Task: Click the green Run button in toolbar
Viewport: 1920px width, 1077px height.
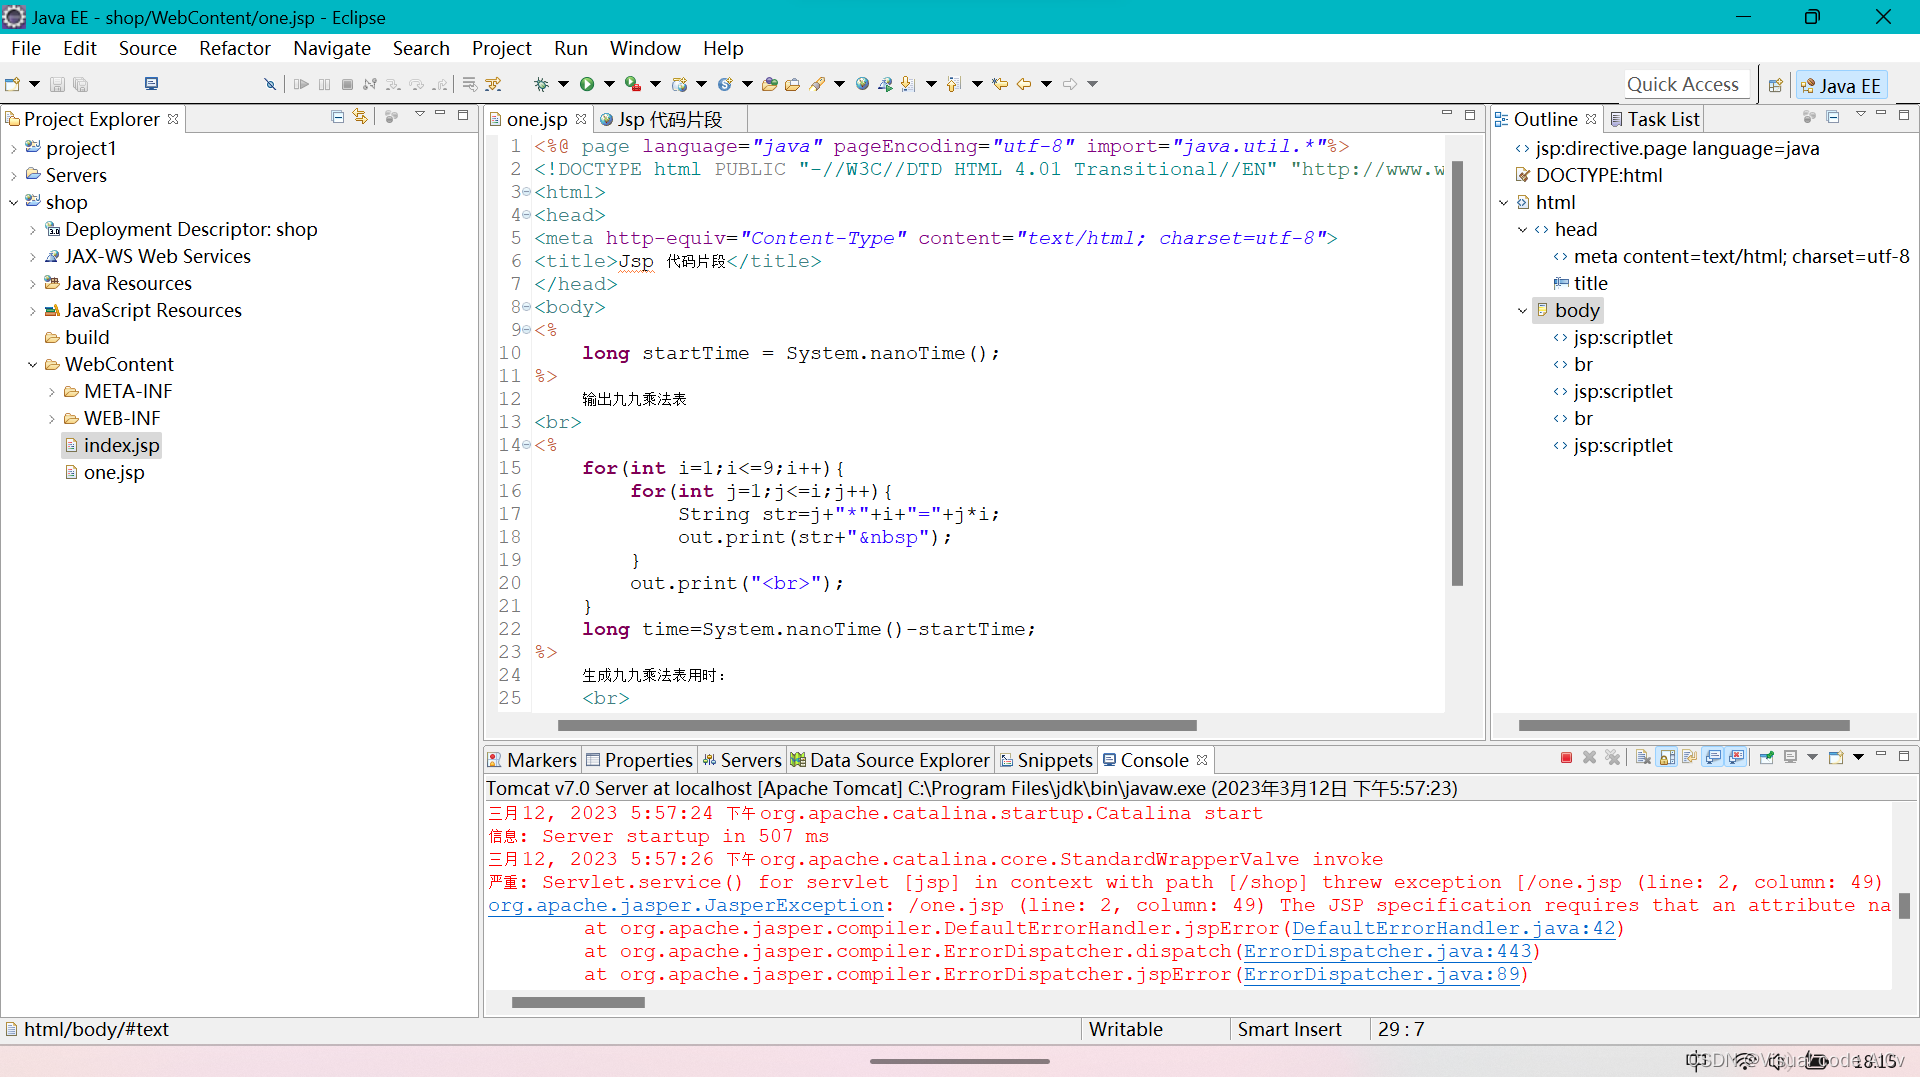Action: (x=587, y=84)
